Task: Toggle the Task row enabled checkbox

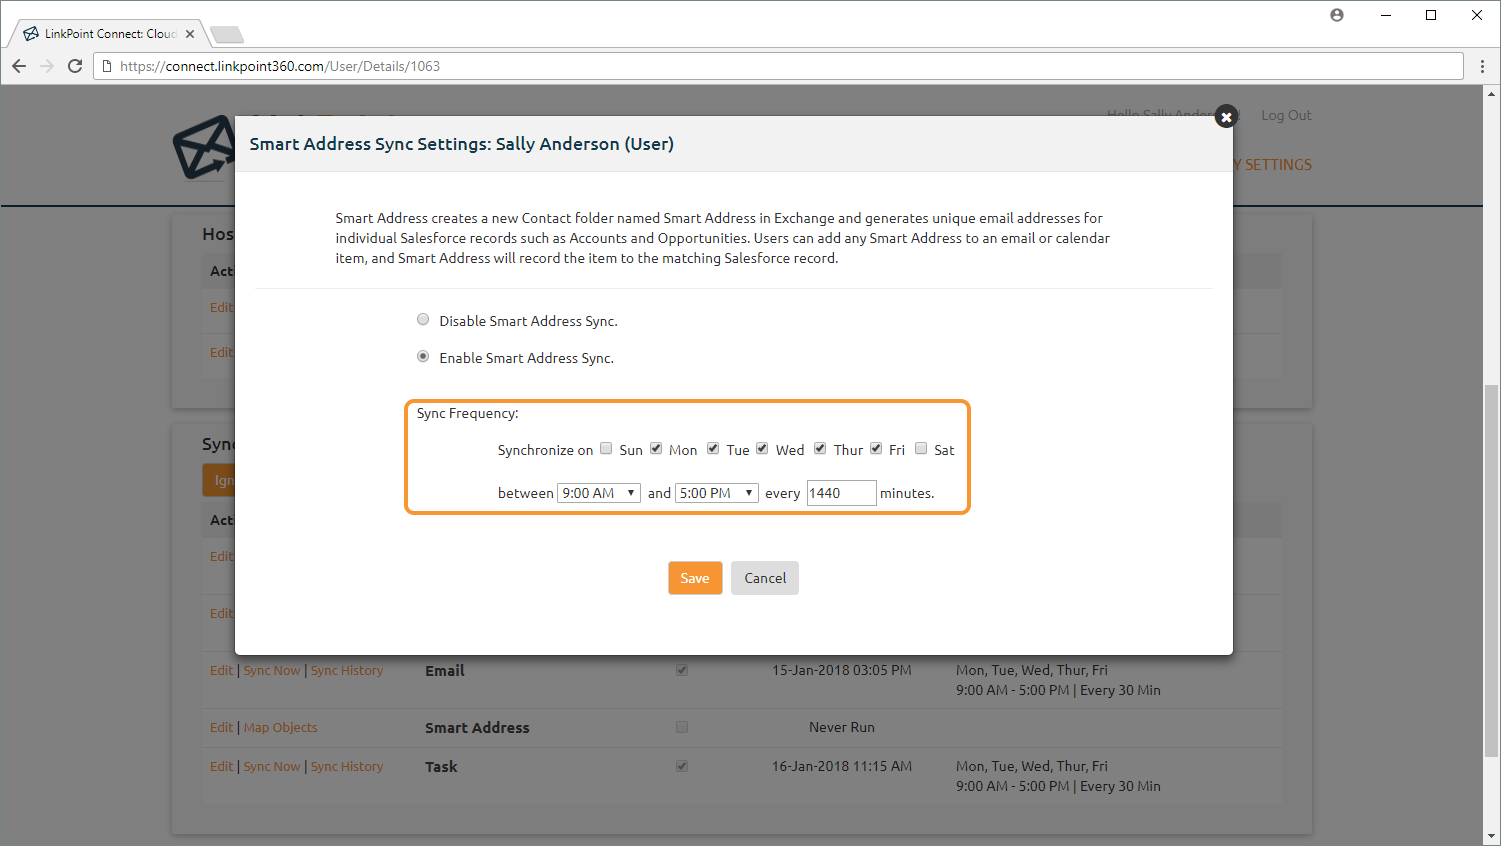Action: click(x=682, y=766)
